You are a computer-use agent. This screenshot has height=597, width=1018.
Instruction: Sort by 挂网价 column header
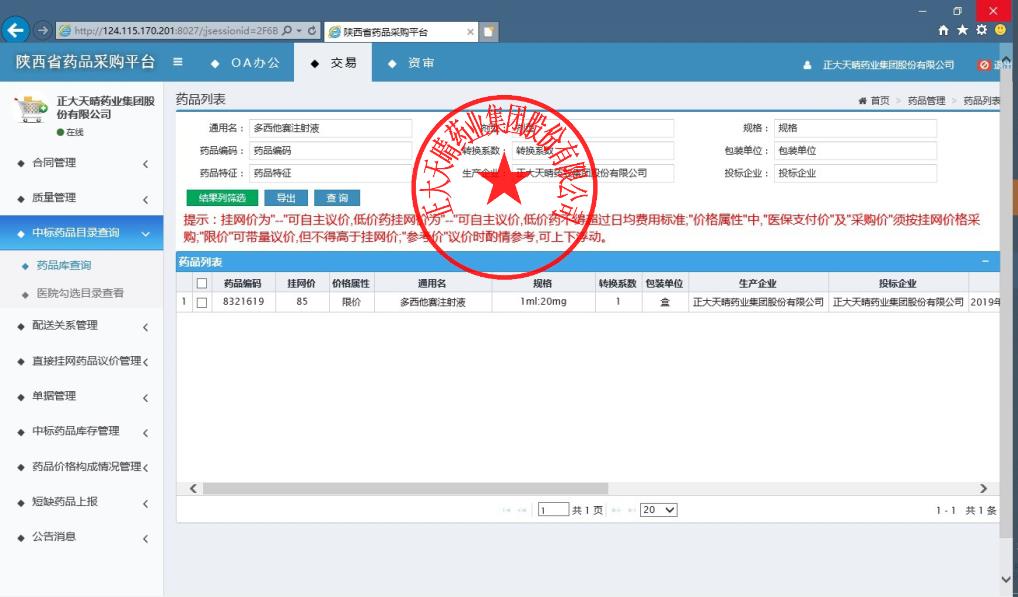pyautogui.click(x=302, y=284)
